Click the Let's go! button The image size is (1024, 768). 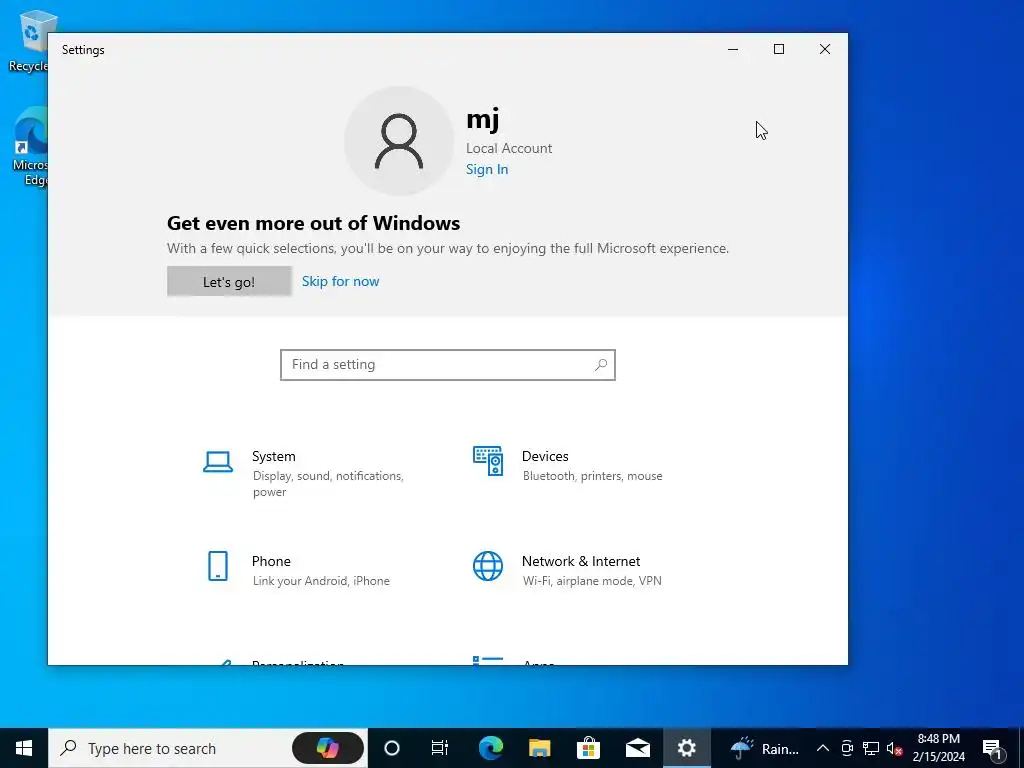point(229,281)
